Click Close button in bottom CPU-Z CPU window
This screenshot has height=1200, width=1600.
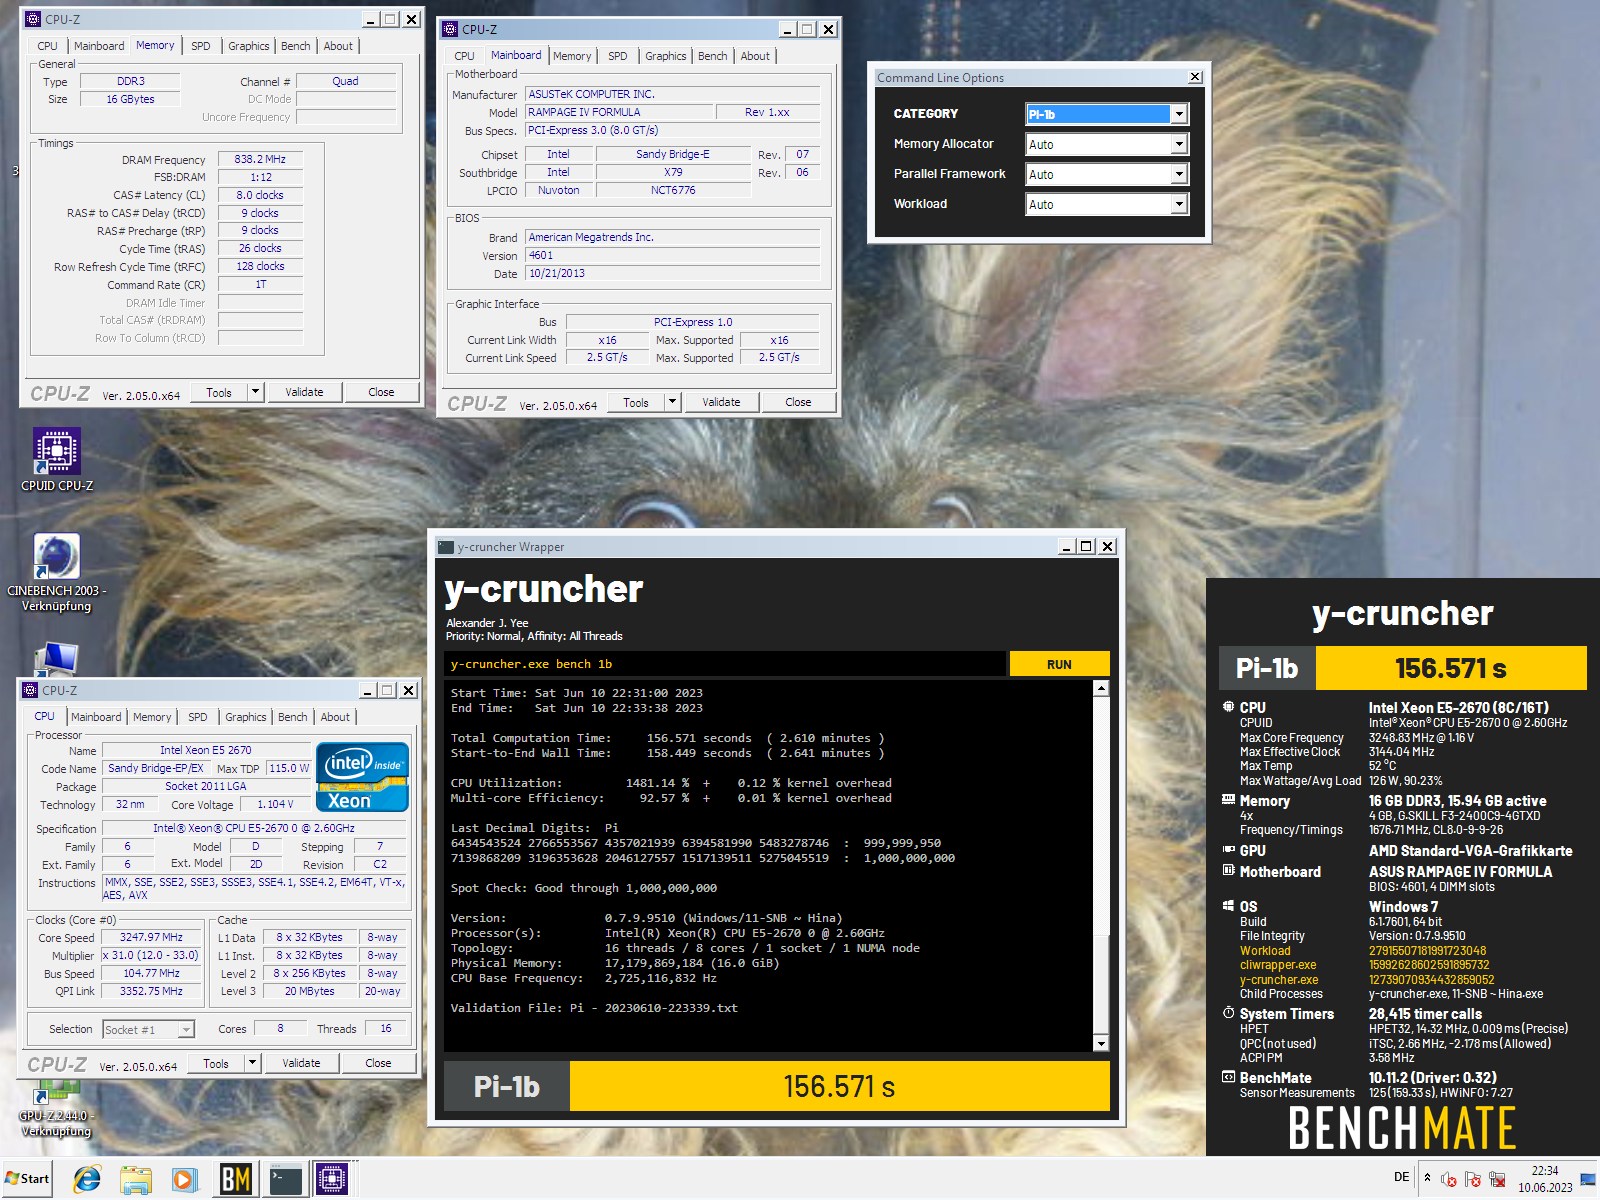[x=378, y=1063]
